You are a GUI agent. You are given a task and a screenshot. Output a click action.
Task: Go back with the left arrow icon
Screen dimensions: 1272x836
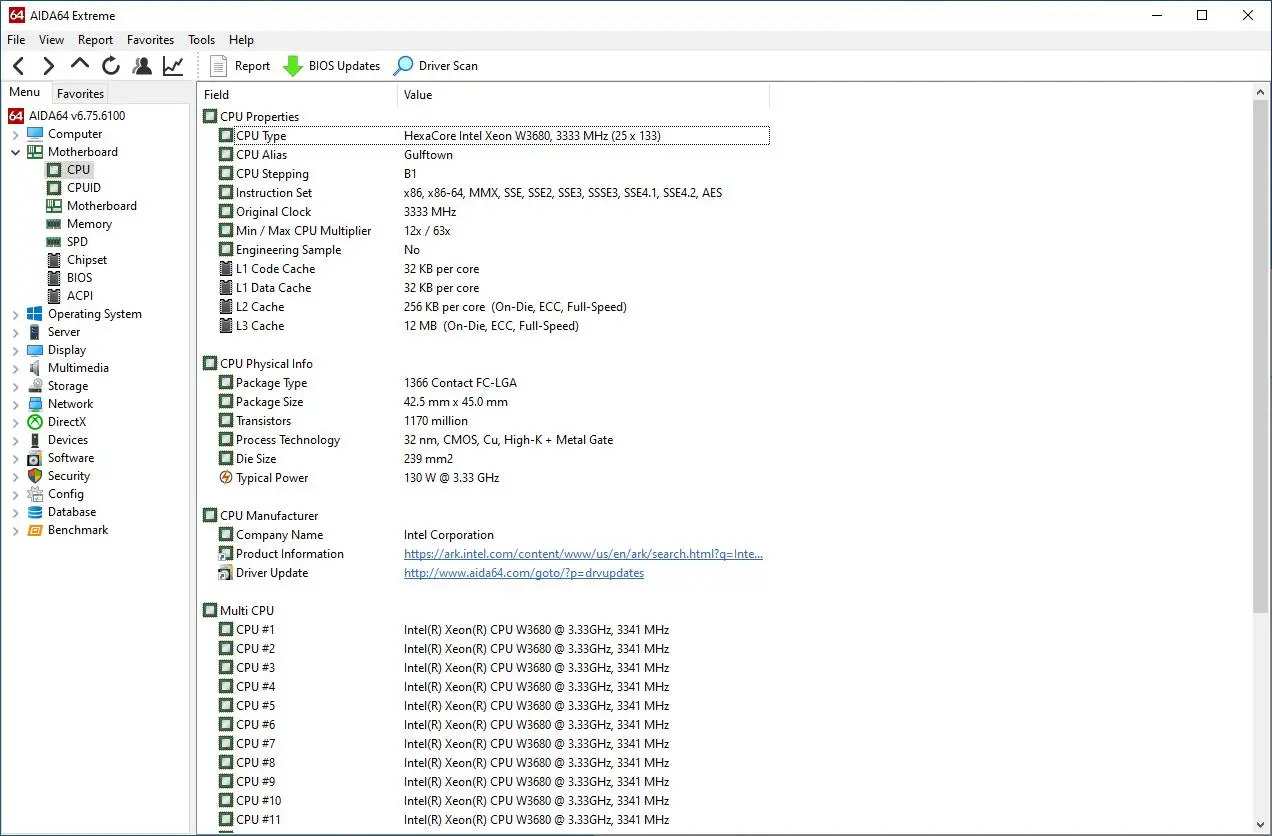pyautogui.click(x=19, y=66)
